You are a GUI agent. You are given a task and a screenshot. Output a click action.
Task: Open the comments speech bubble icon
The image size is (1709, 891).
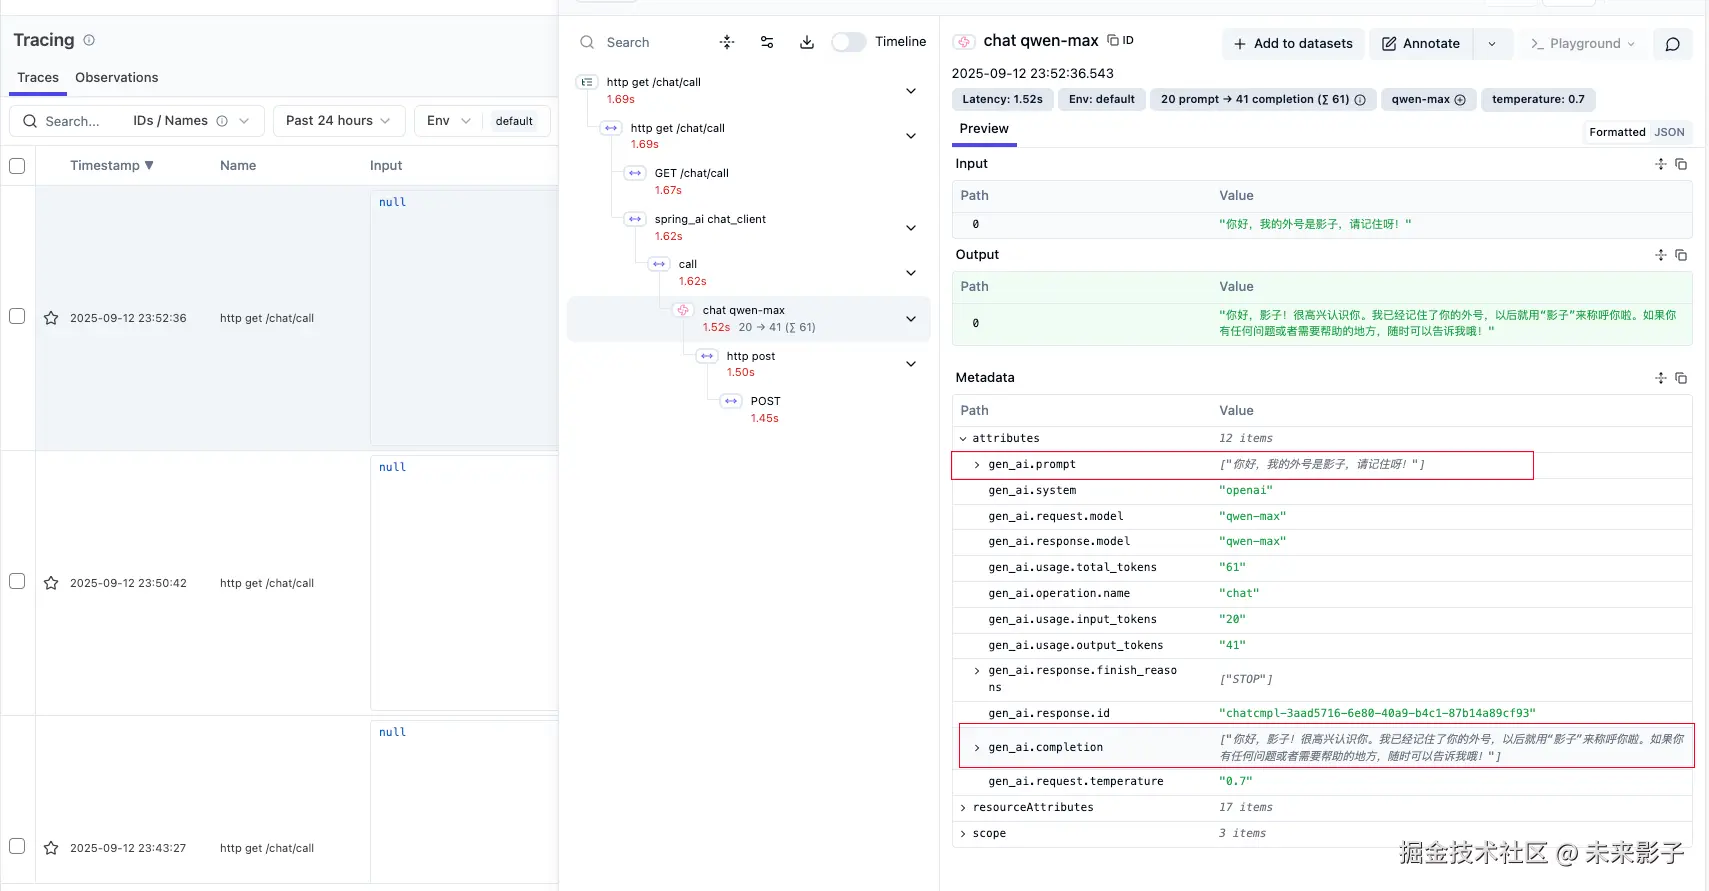tap(1672, 44)
